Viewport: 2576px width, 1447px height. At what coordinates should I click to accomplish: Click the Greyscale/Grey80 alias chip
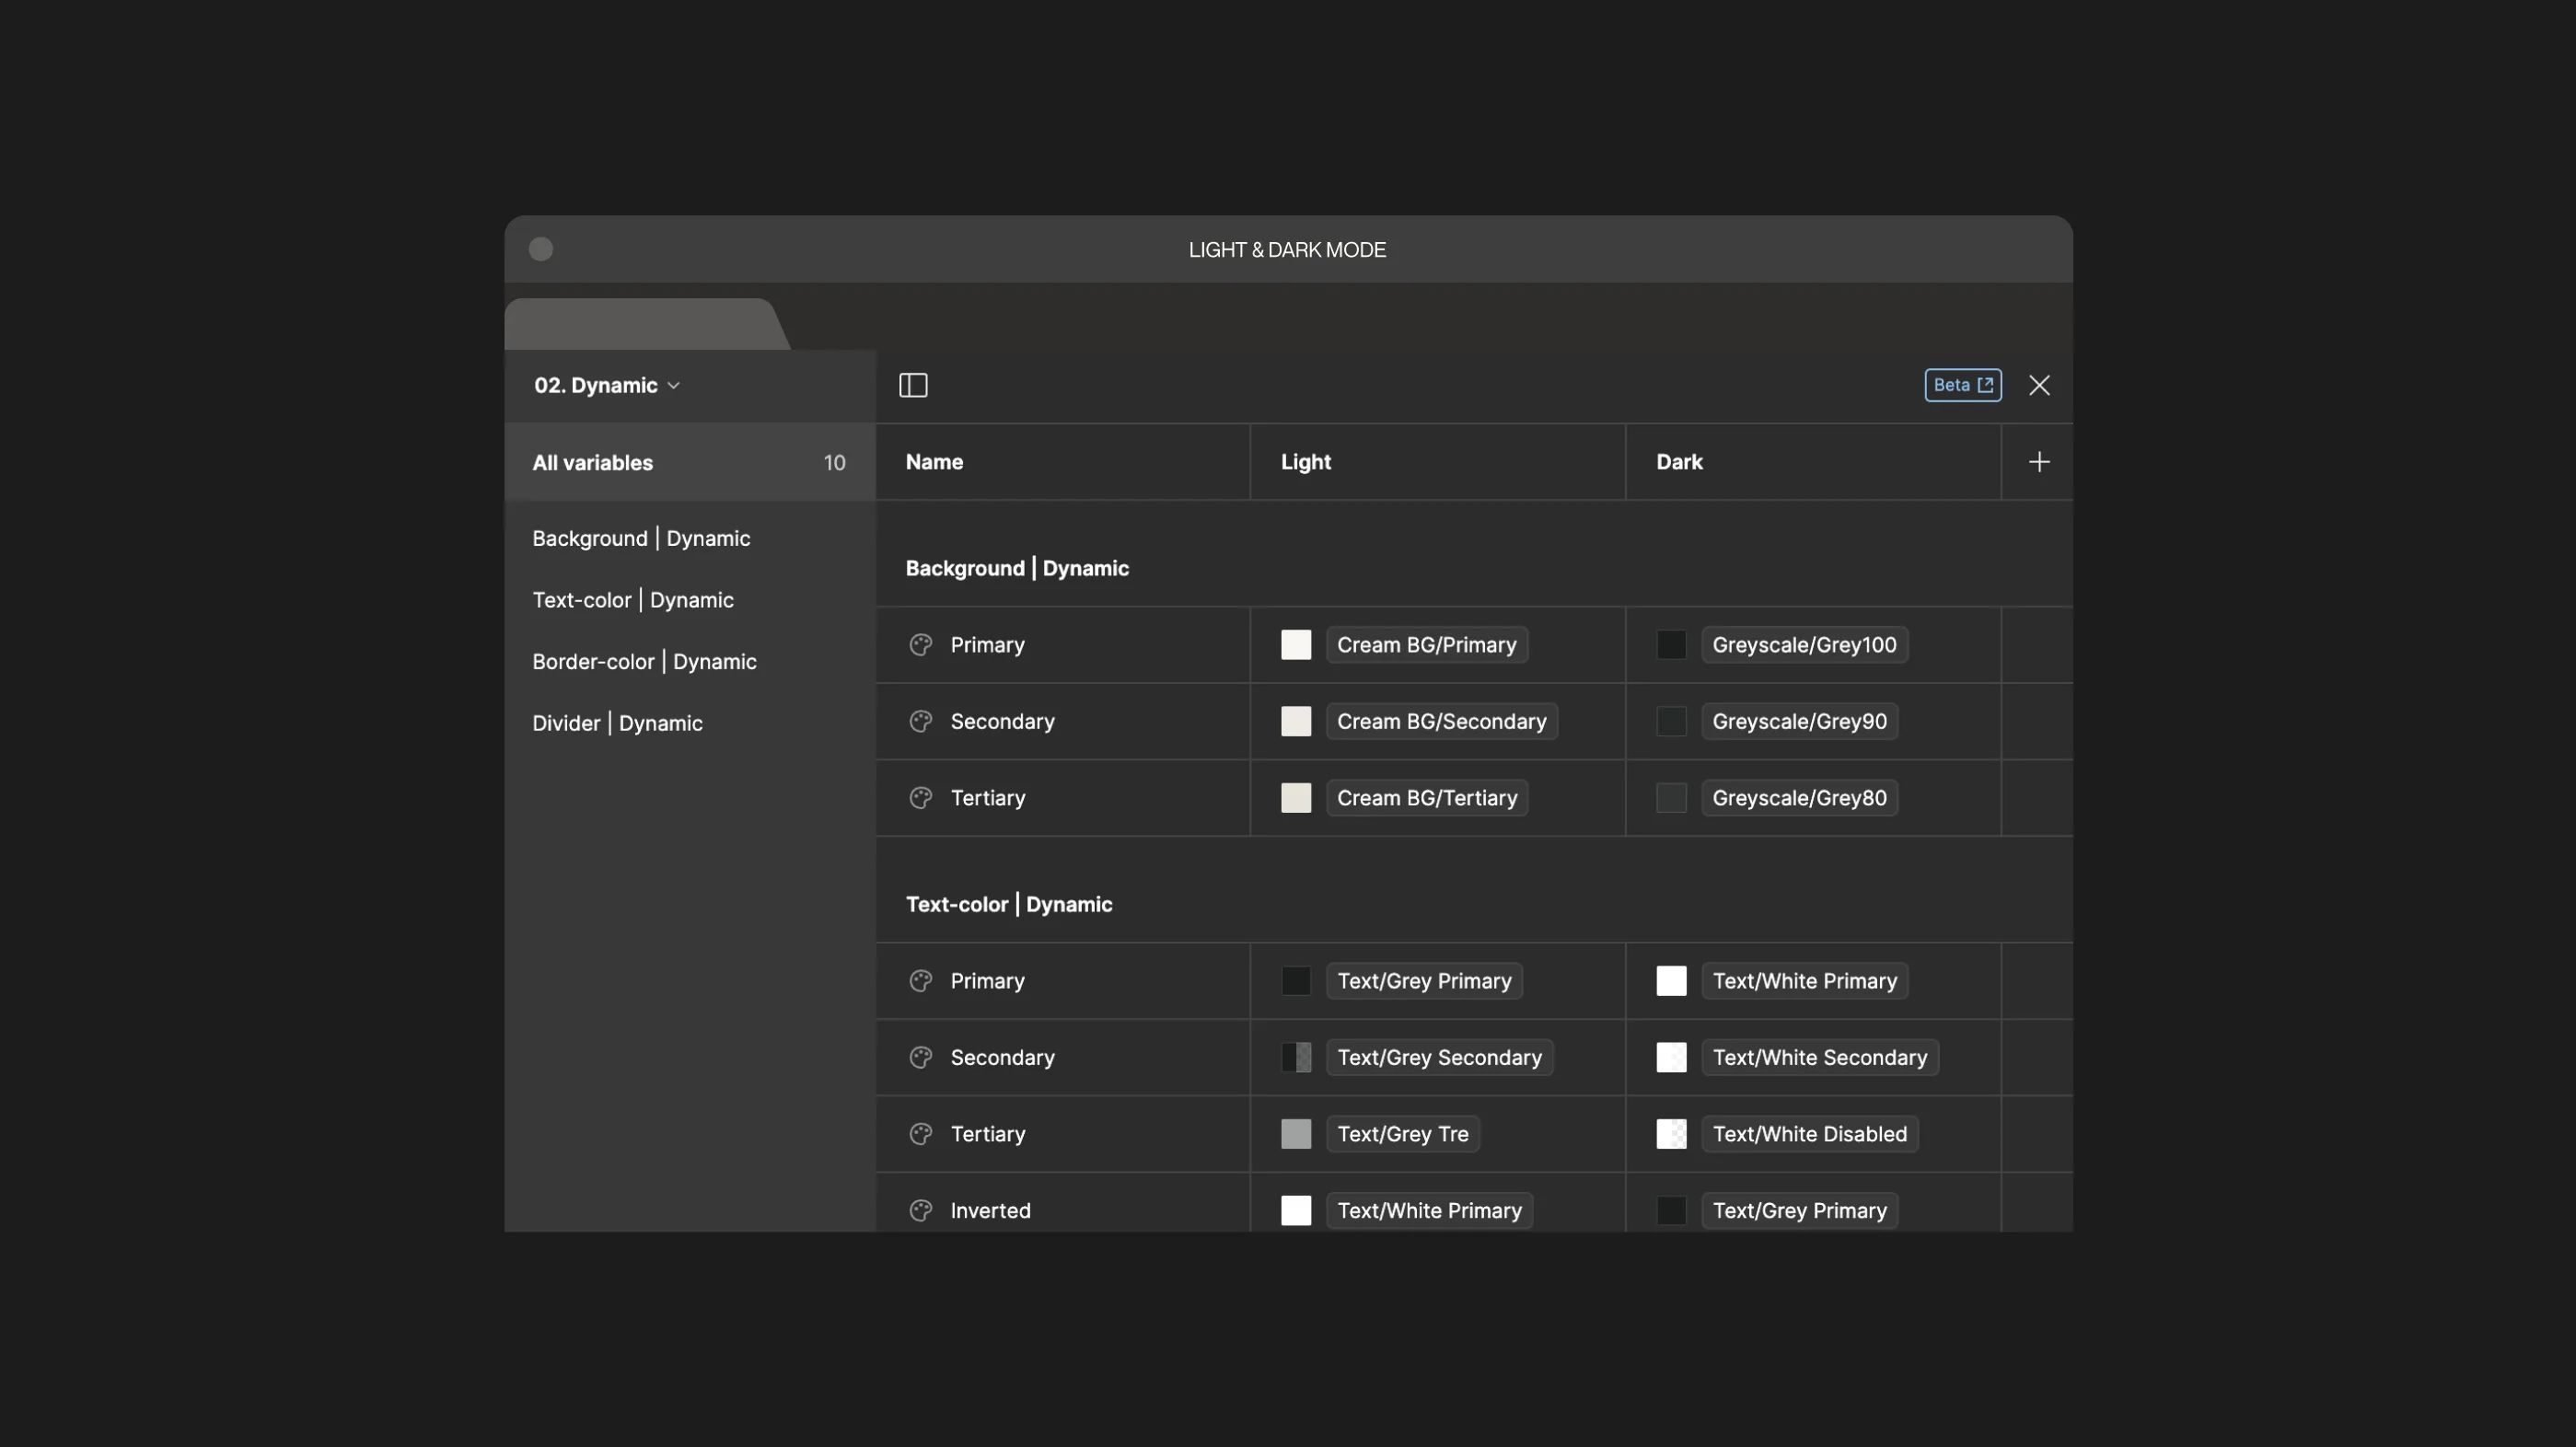pyautogui.click(x=1799, y=798)
